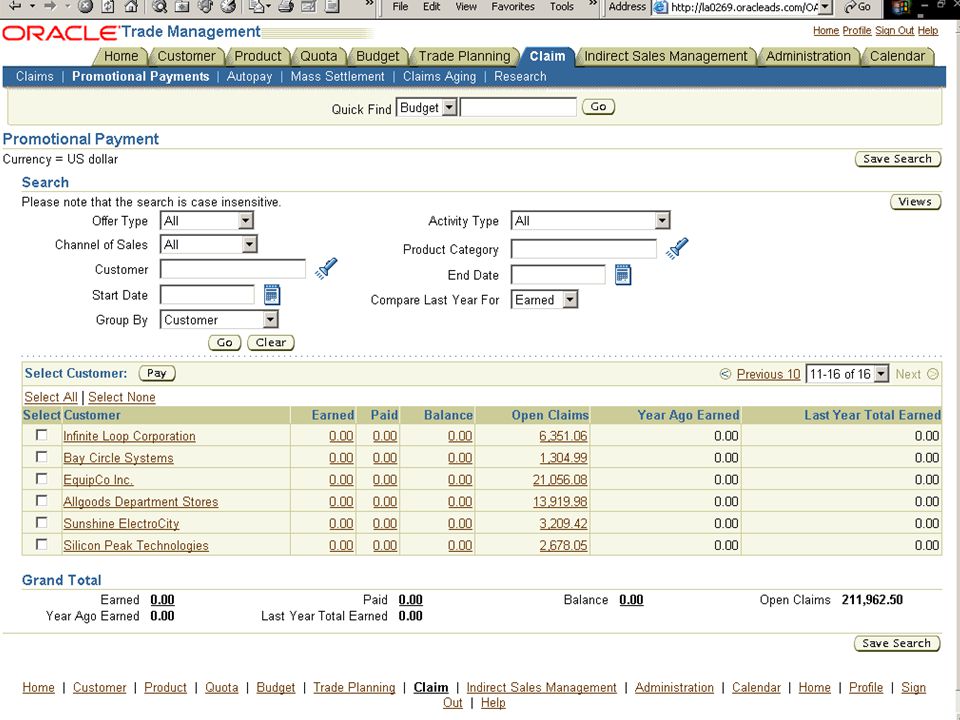Open the browser Favorites icon
The width and height of the screenshot is (960, 720).
[182, 6]
